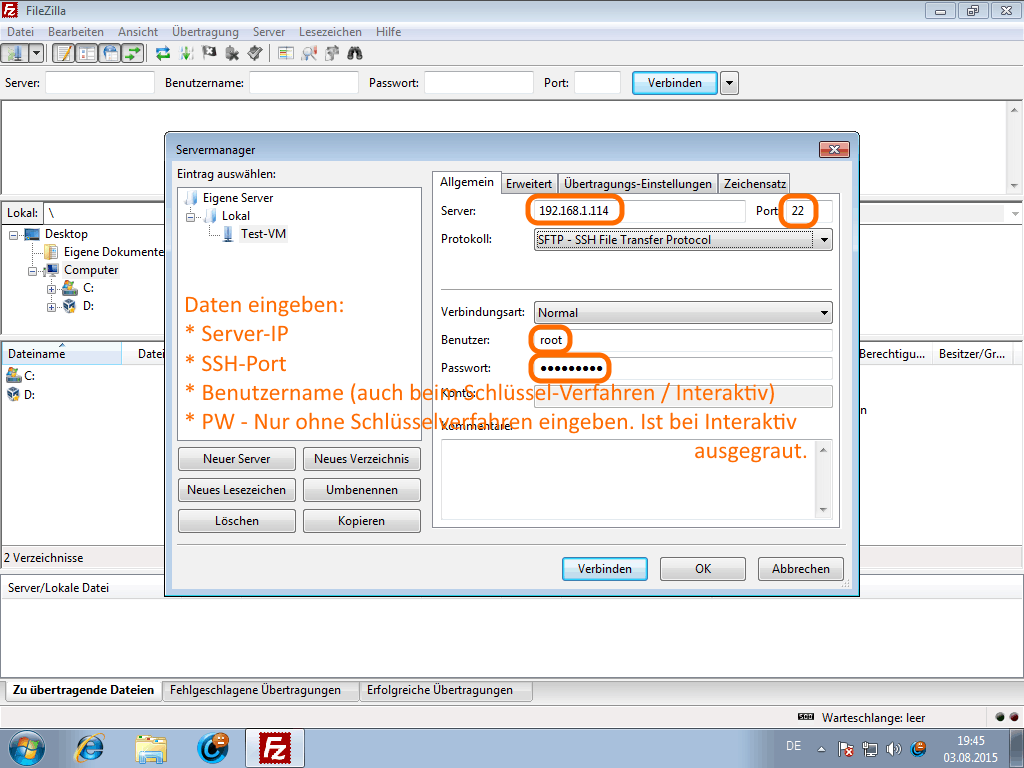Open directory listing filters icon

(285, 54)
